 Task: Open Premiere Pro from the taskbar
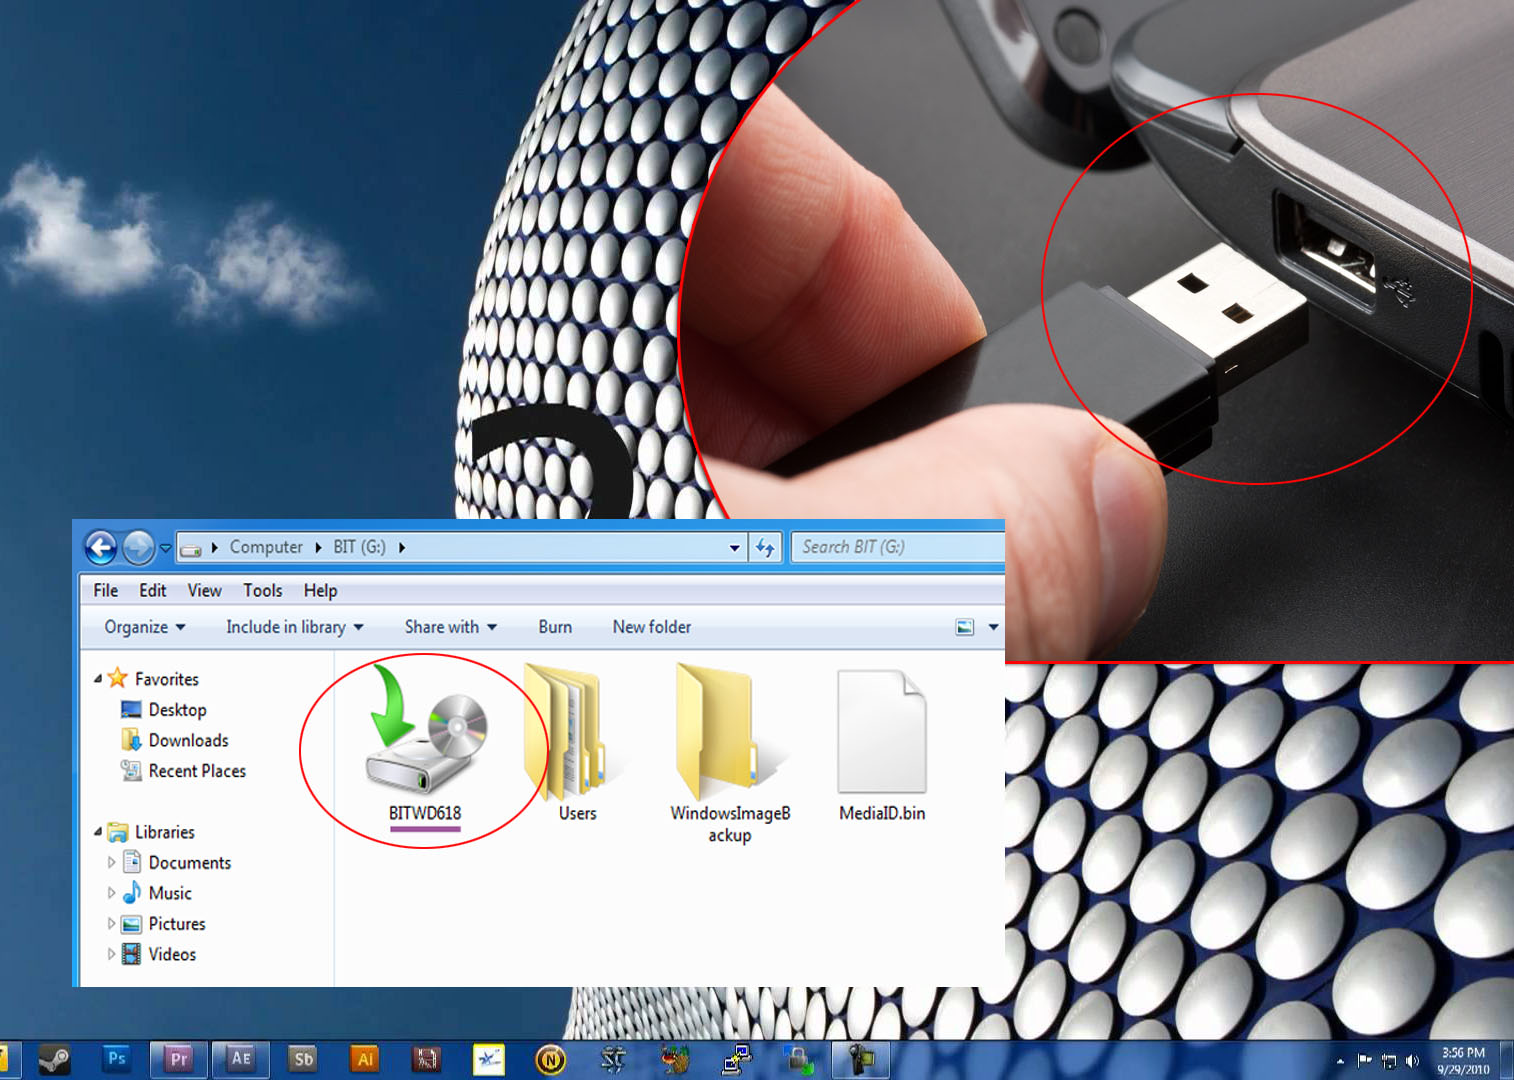click(x=178, y=1059)
